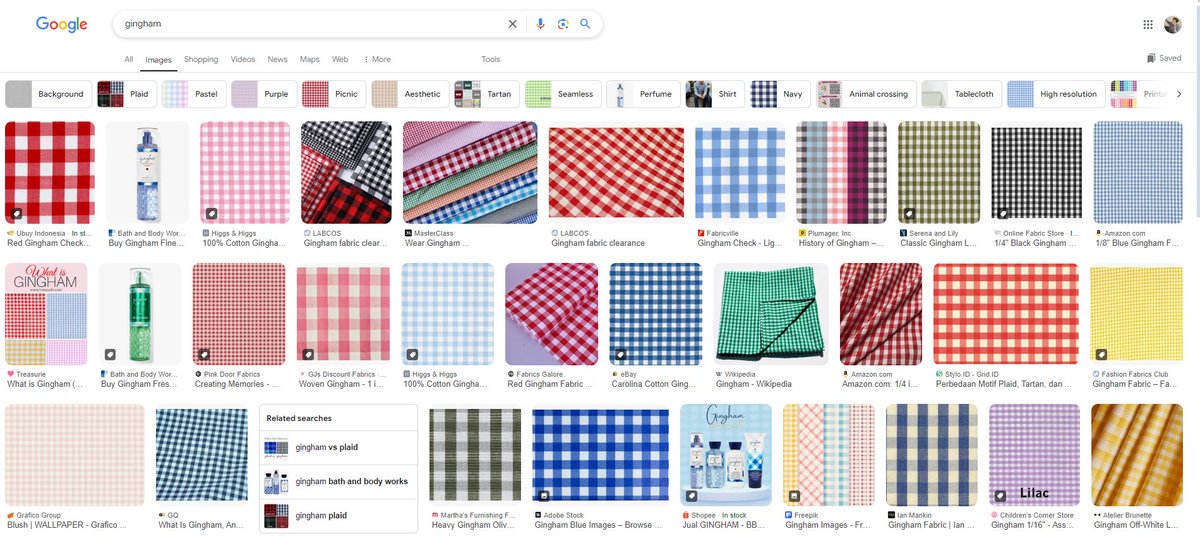Filter by Plaid chip
The image size is (1200, 536).
click(x=126, y=94)
